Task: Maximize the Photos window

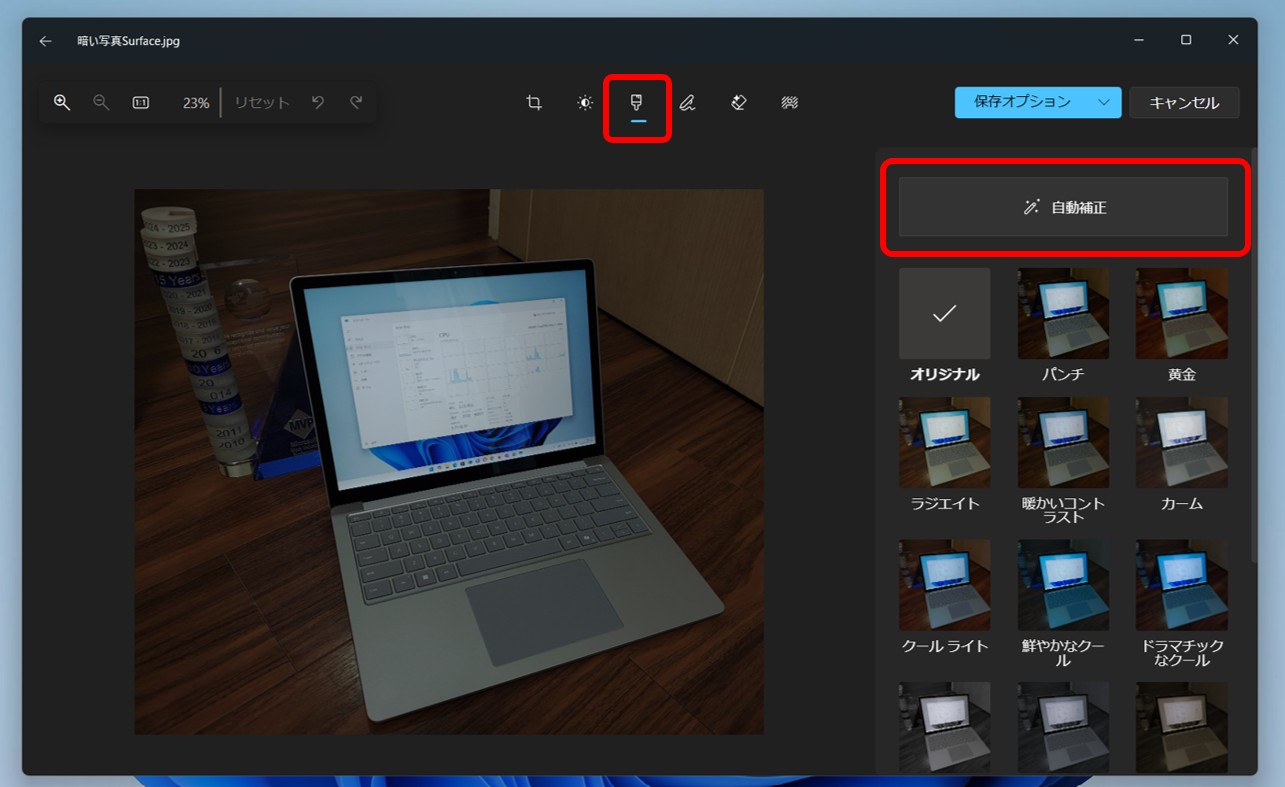Action: (1186, 40)
